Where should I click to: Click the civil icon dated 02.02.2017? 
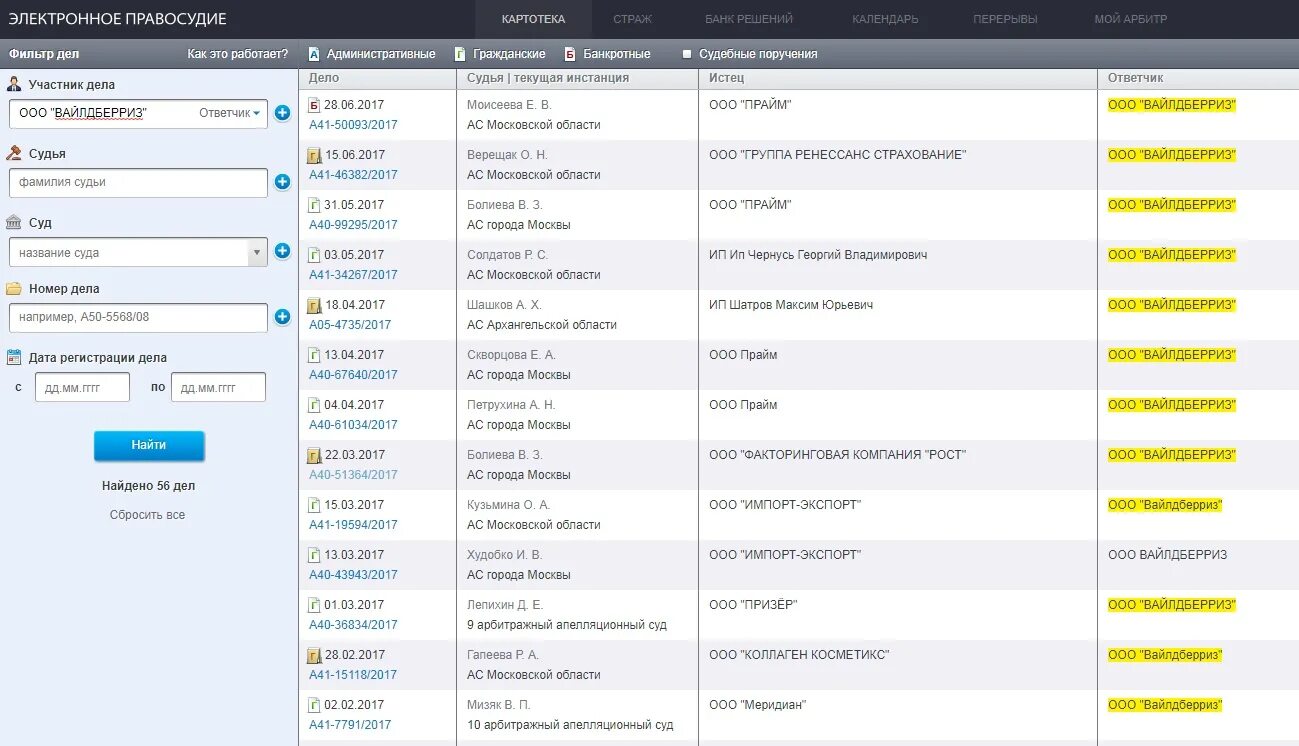click(314, 705)
